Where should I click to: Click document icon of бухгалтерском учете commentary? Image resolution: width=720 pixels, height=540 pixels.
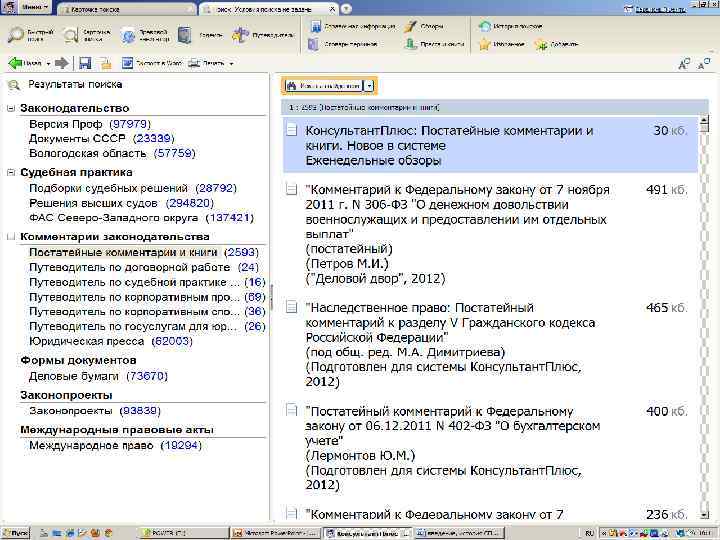(291, 410)
